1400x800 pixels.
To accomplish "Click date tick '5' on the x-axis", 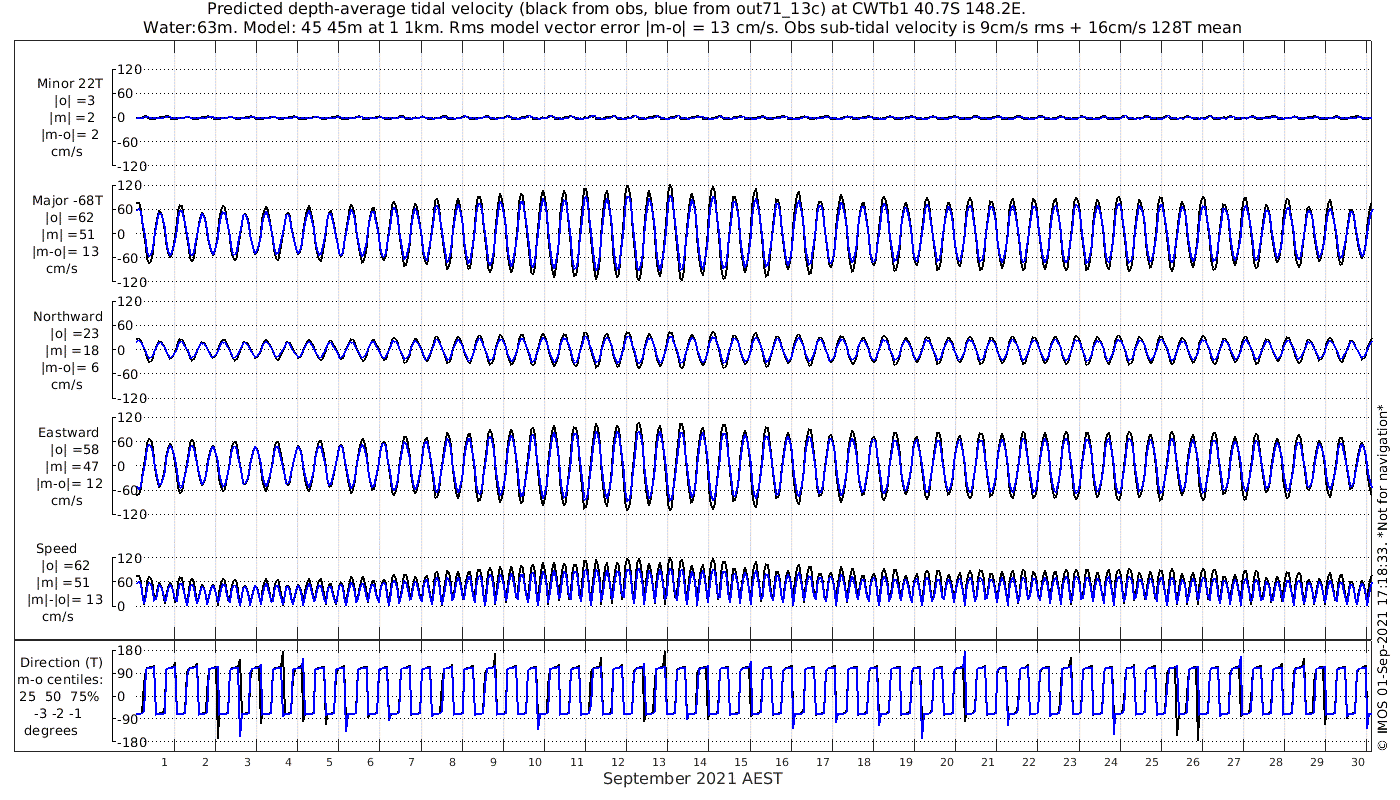I will [x=329, y=762].
